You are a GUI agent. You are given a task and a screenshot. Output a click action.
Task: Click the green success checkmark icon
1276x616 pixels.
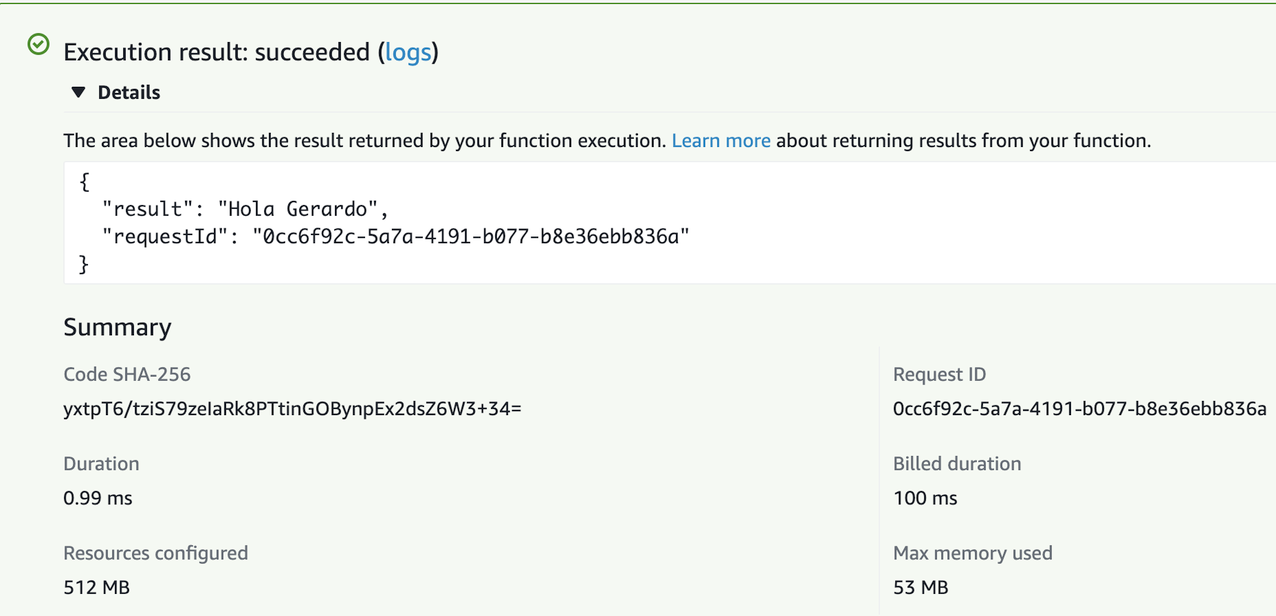(x=38, y=44)
